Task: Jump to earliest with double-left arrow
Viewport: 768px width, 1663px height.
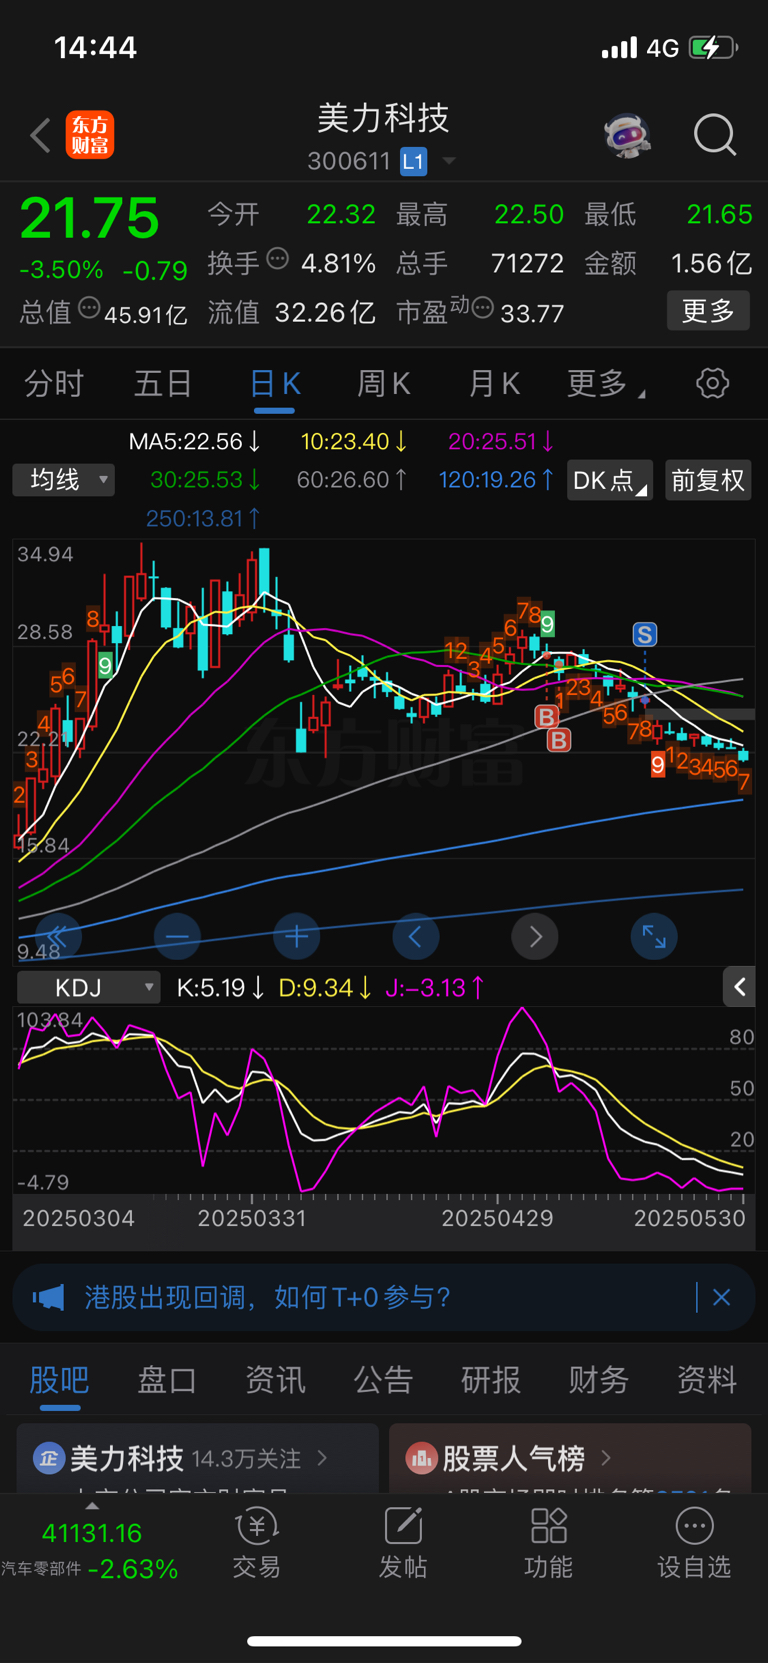Action: [57, 937]
